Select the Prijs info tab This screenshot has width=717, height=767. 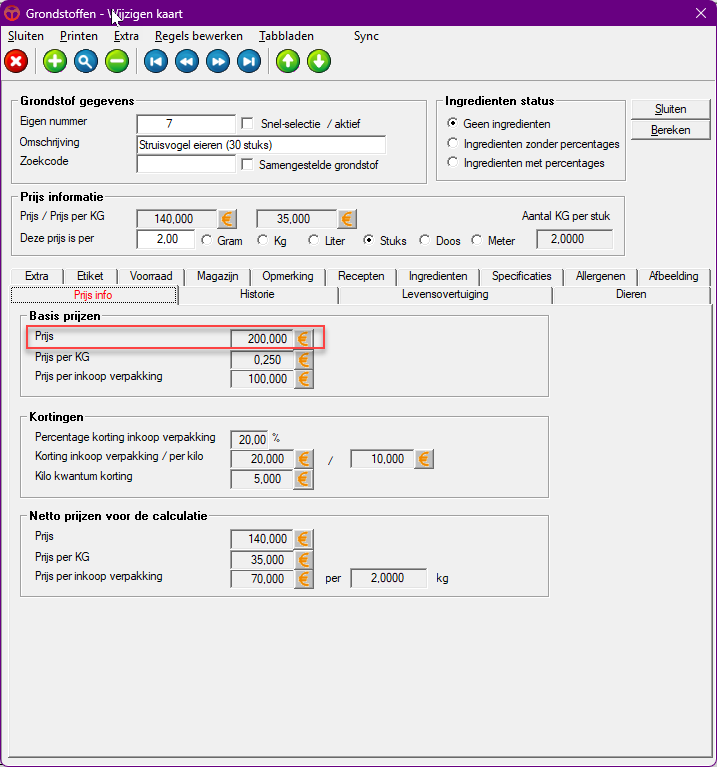click(x=93, y=295)
